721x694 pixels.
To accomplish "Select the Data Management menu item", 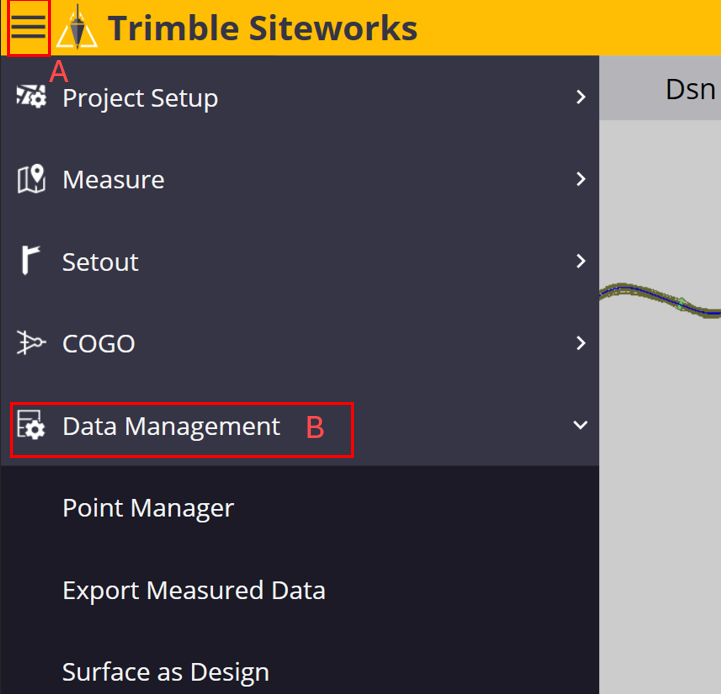I will point(300,425).
